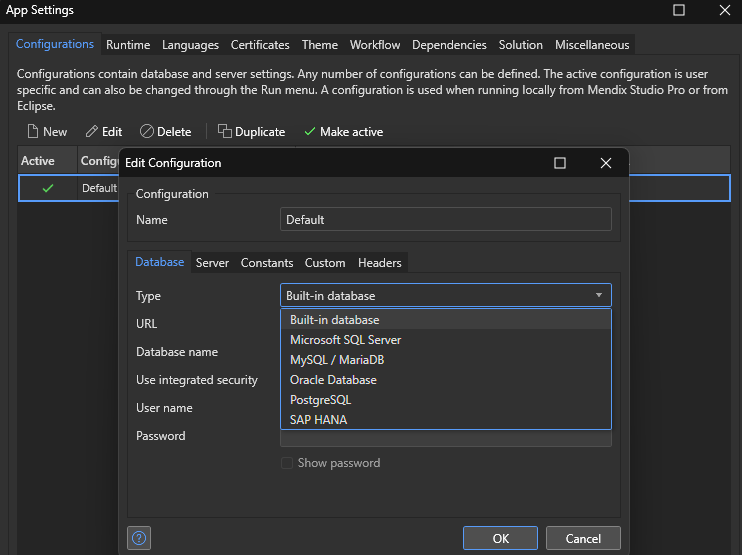Open the Miscellaneous tab

point(592,45)
